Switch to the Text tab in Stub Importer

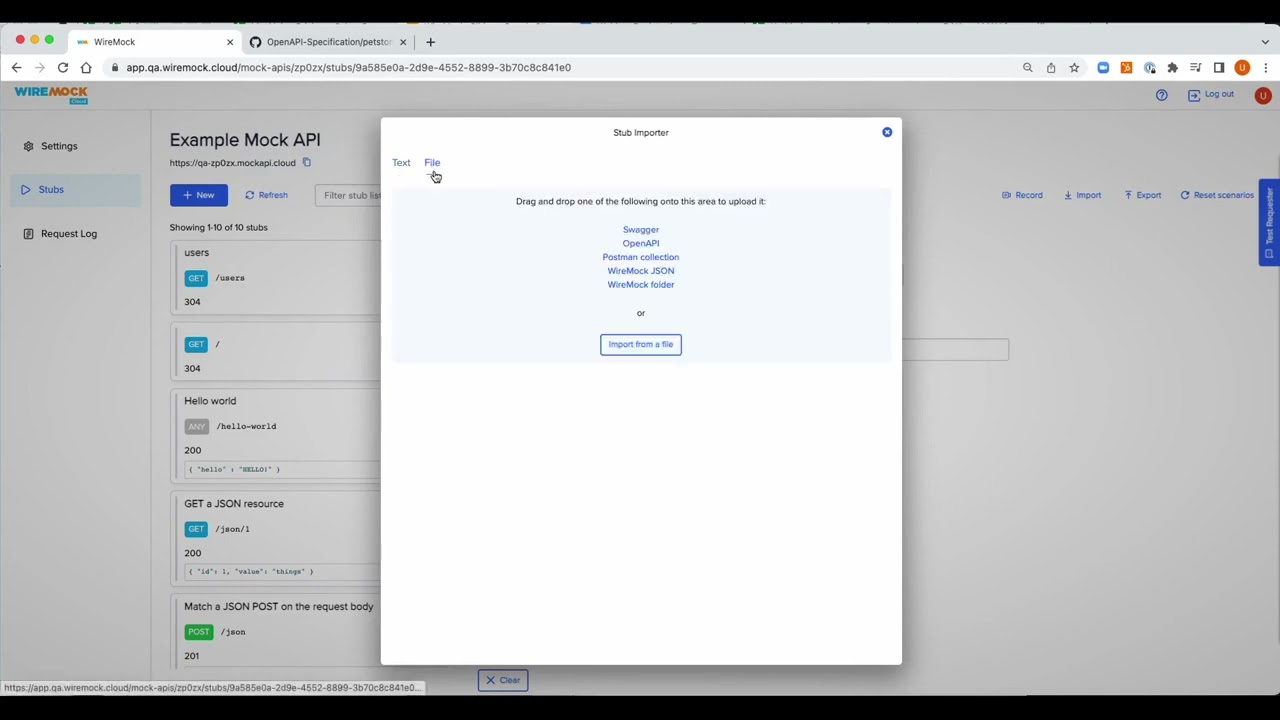point(401,163)
